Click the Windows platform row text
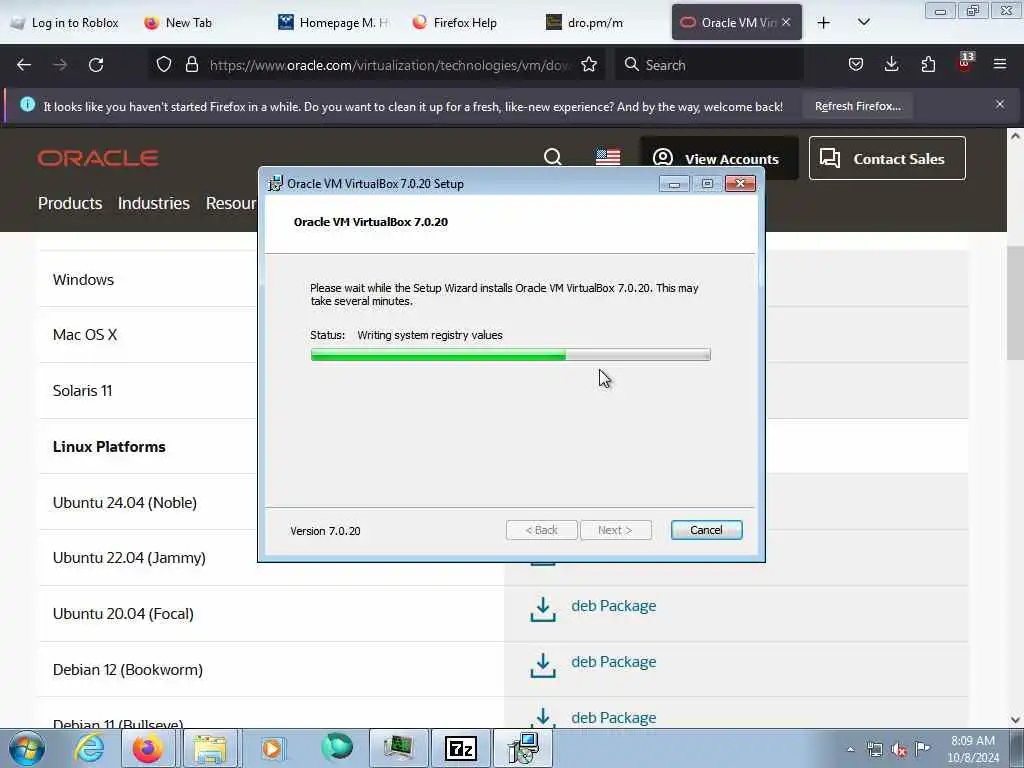Screen dimensions: 1024x768 tap(83, 280)
